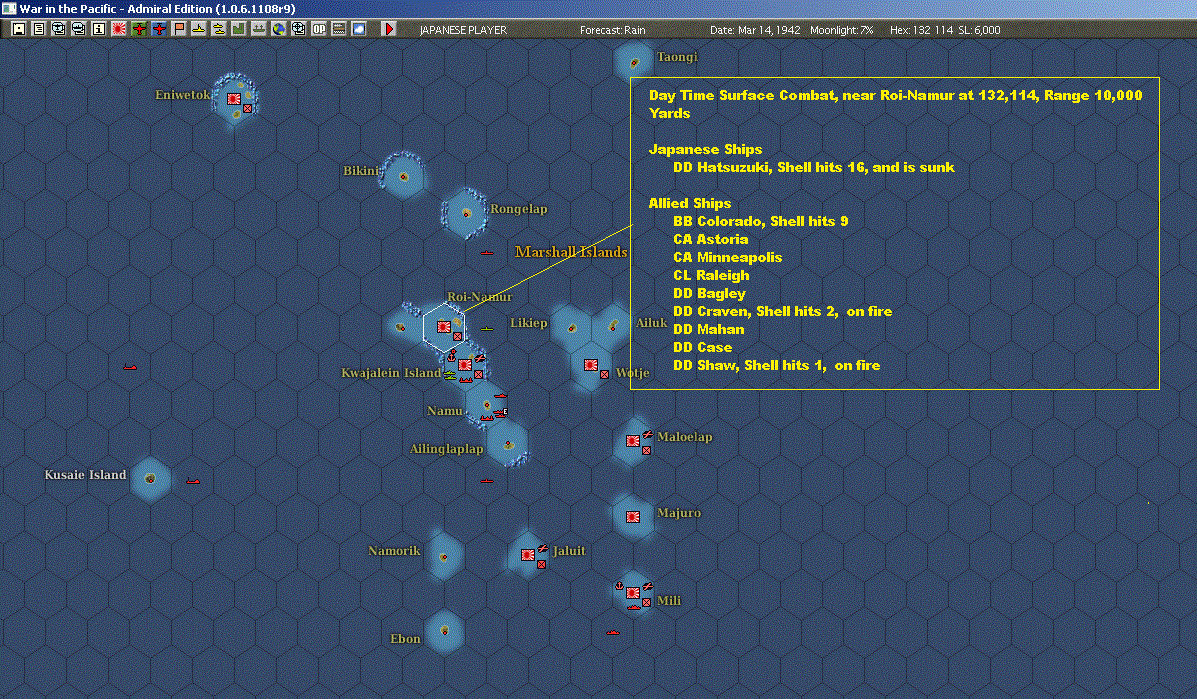Select the Kwajalein Island base flag

click(465, 365)
